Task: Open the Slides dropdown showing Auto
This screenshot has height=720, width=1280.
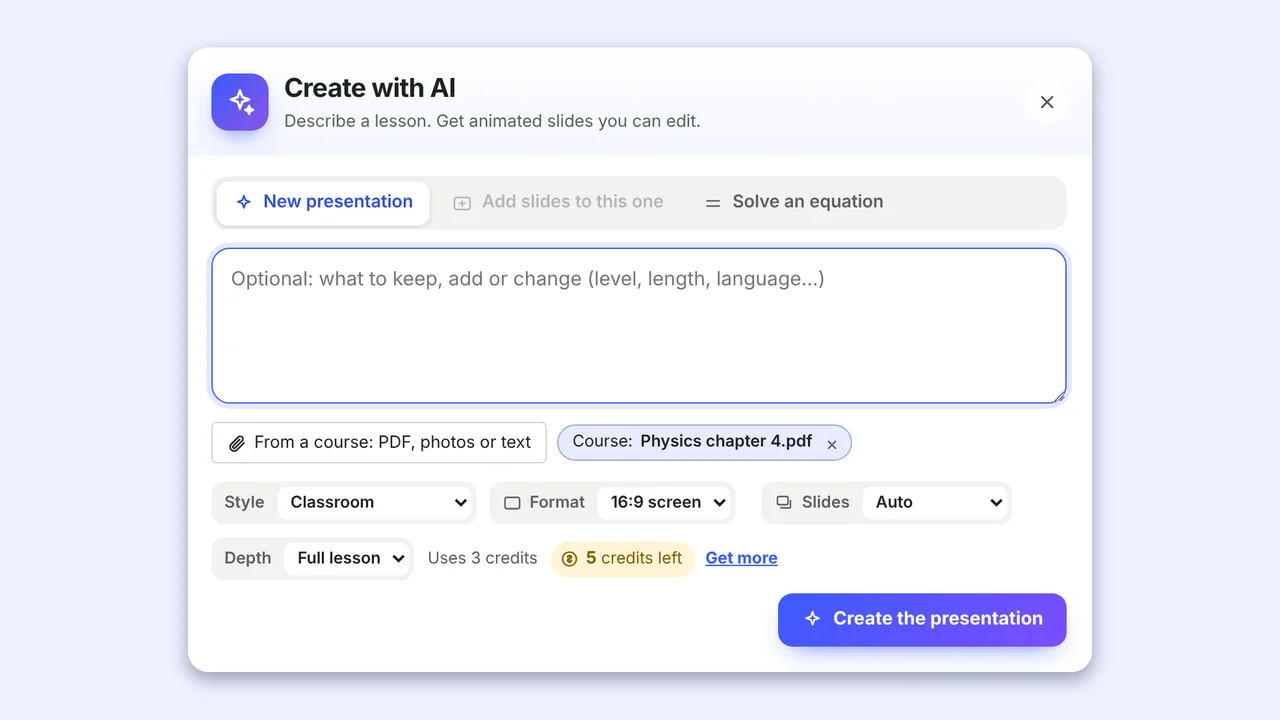Action: [937, 503]
